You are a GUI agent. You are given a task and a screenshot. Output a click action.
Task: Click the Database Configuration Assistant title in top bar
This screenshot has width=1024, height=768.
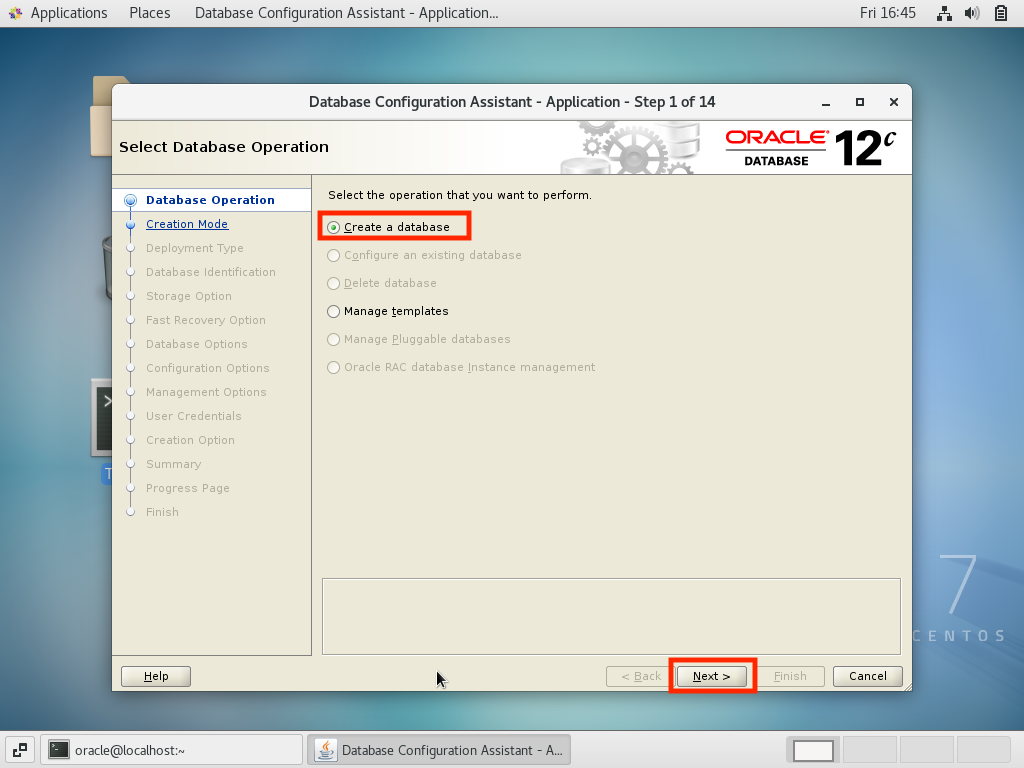(x=346, y=13)
